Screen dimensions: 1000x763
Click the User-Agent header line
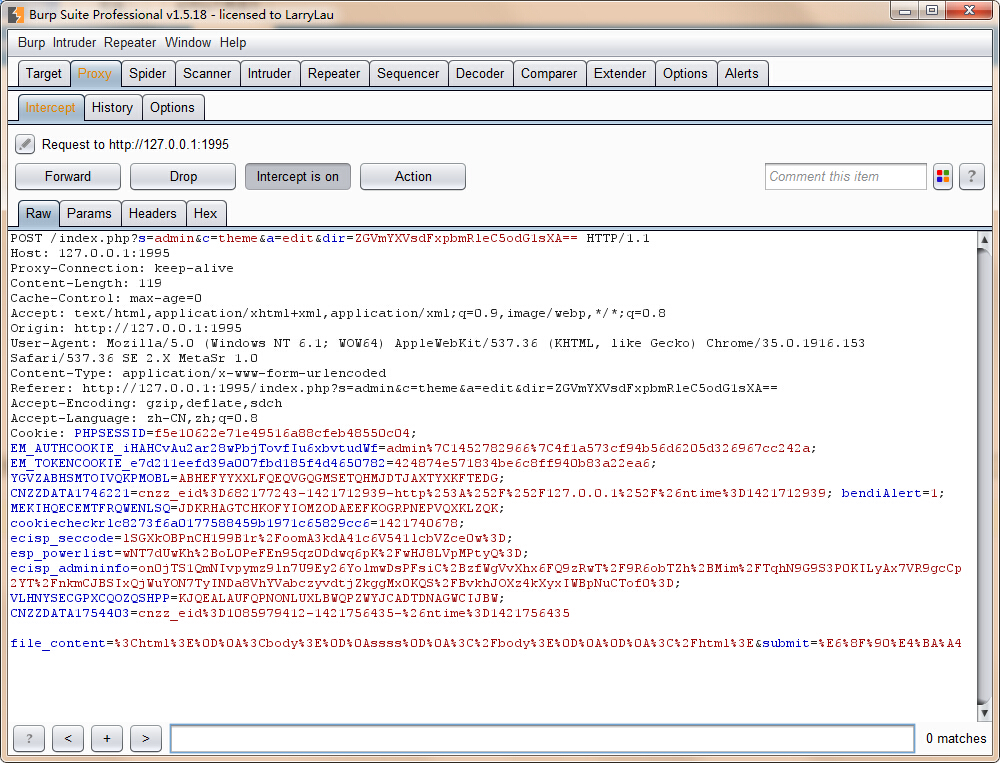pyautogui.click(x=438, y=350)
